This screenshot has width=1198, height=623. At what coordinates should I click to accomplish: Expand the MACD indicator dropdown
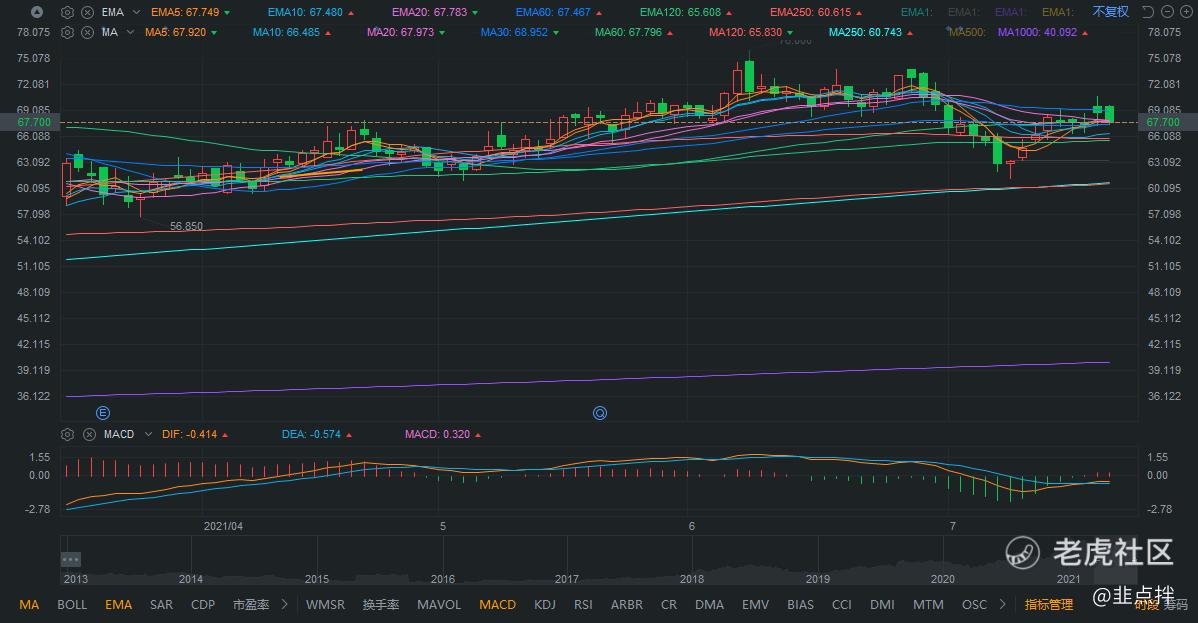coord(148,434)
